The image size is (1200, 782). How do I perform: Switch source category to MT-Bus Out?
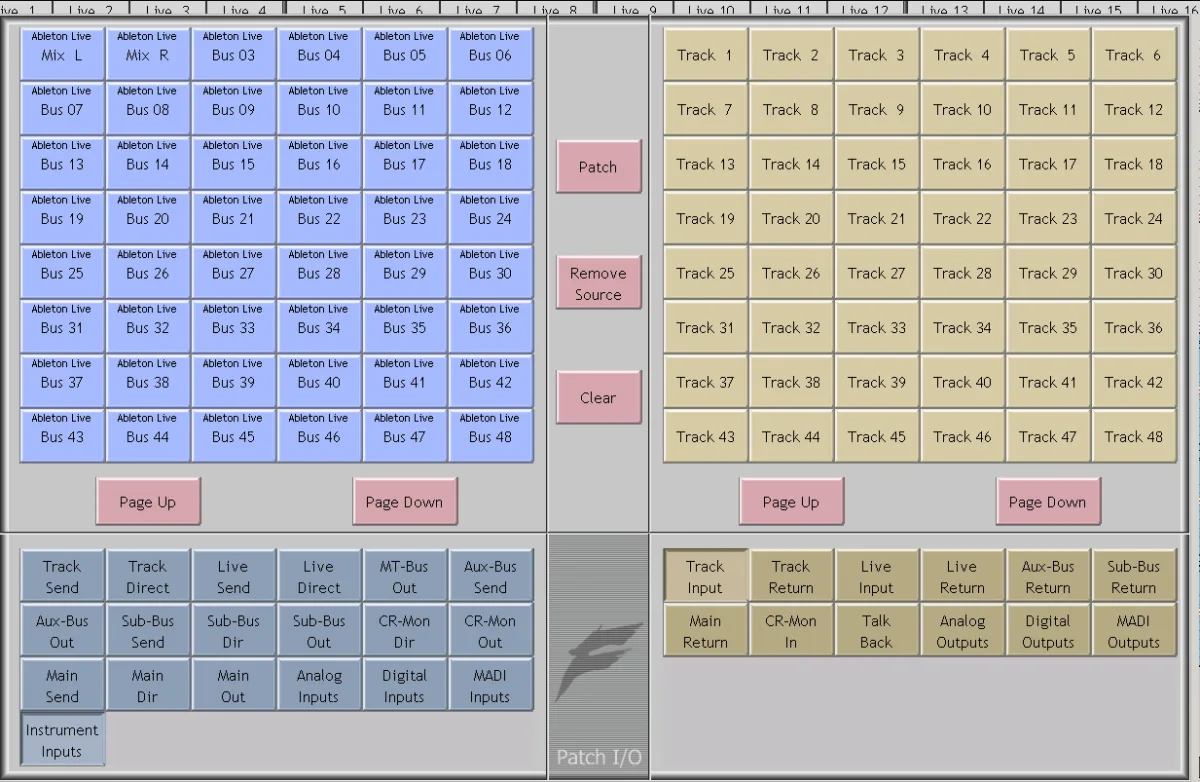point(405,577)
